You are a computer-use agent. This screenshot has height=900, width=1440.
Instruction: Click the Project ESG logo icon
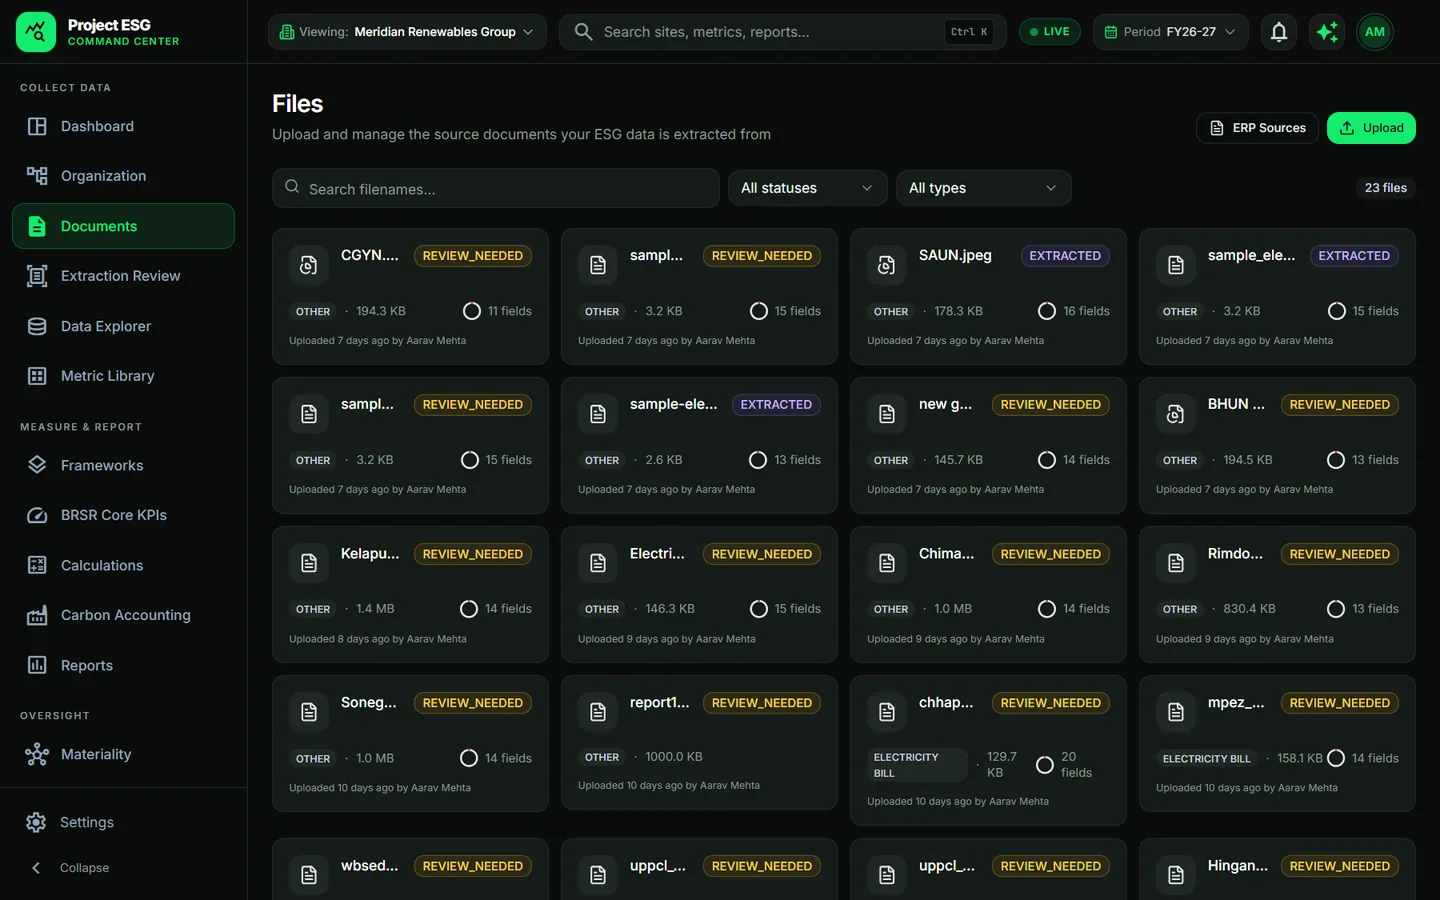click(x=36, y=32)
